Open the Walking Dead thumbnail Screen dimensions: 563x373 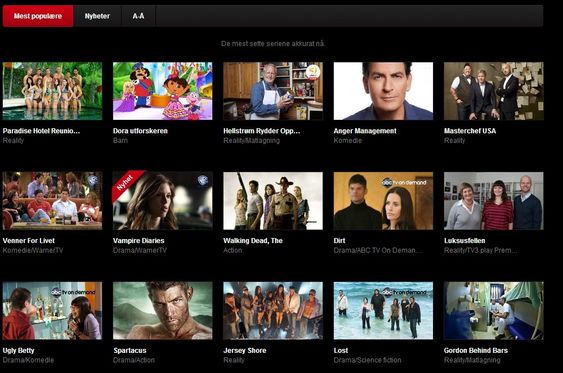pos(273,201)
